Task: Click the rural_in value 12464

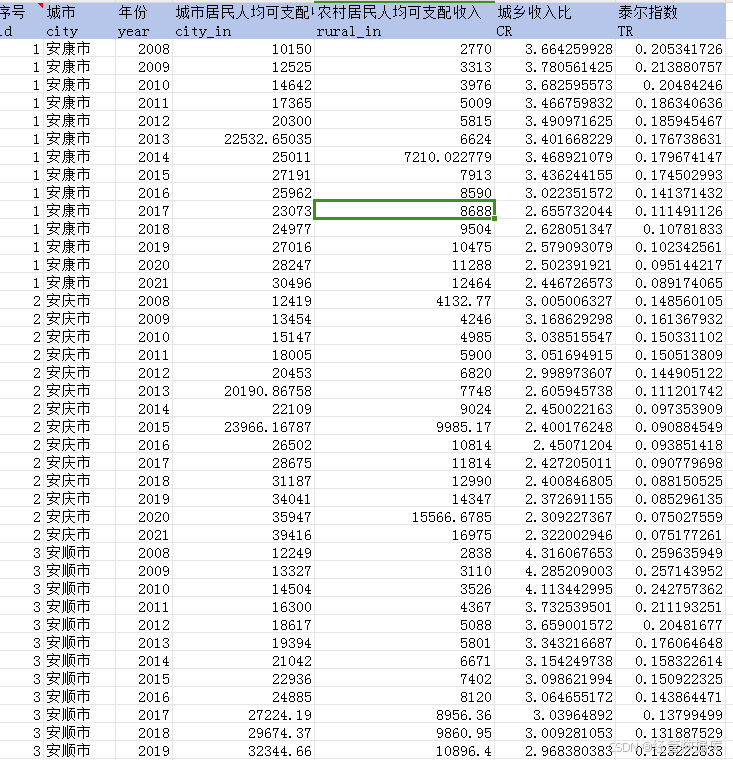Action: pyautogui.click(x=471, y=283)
